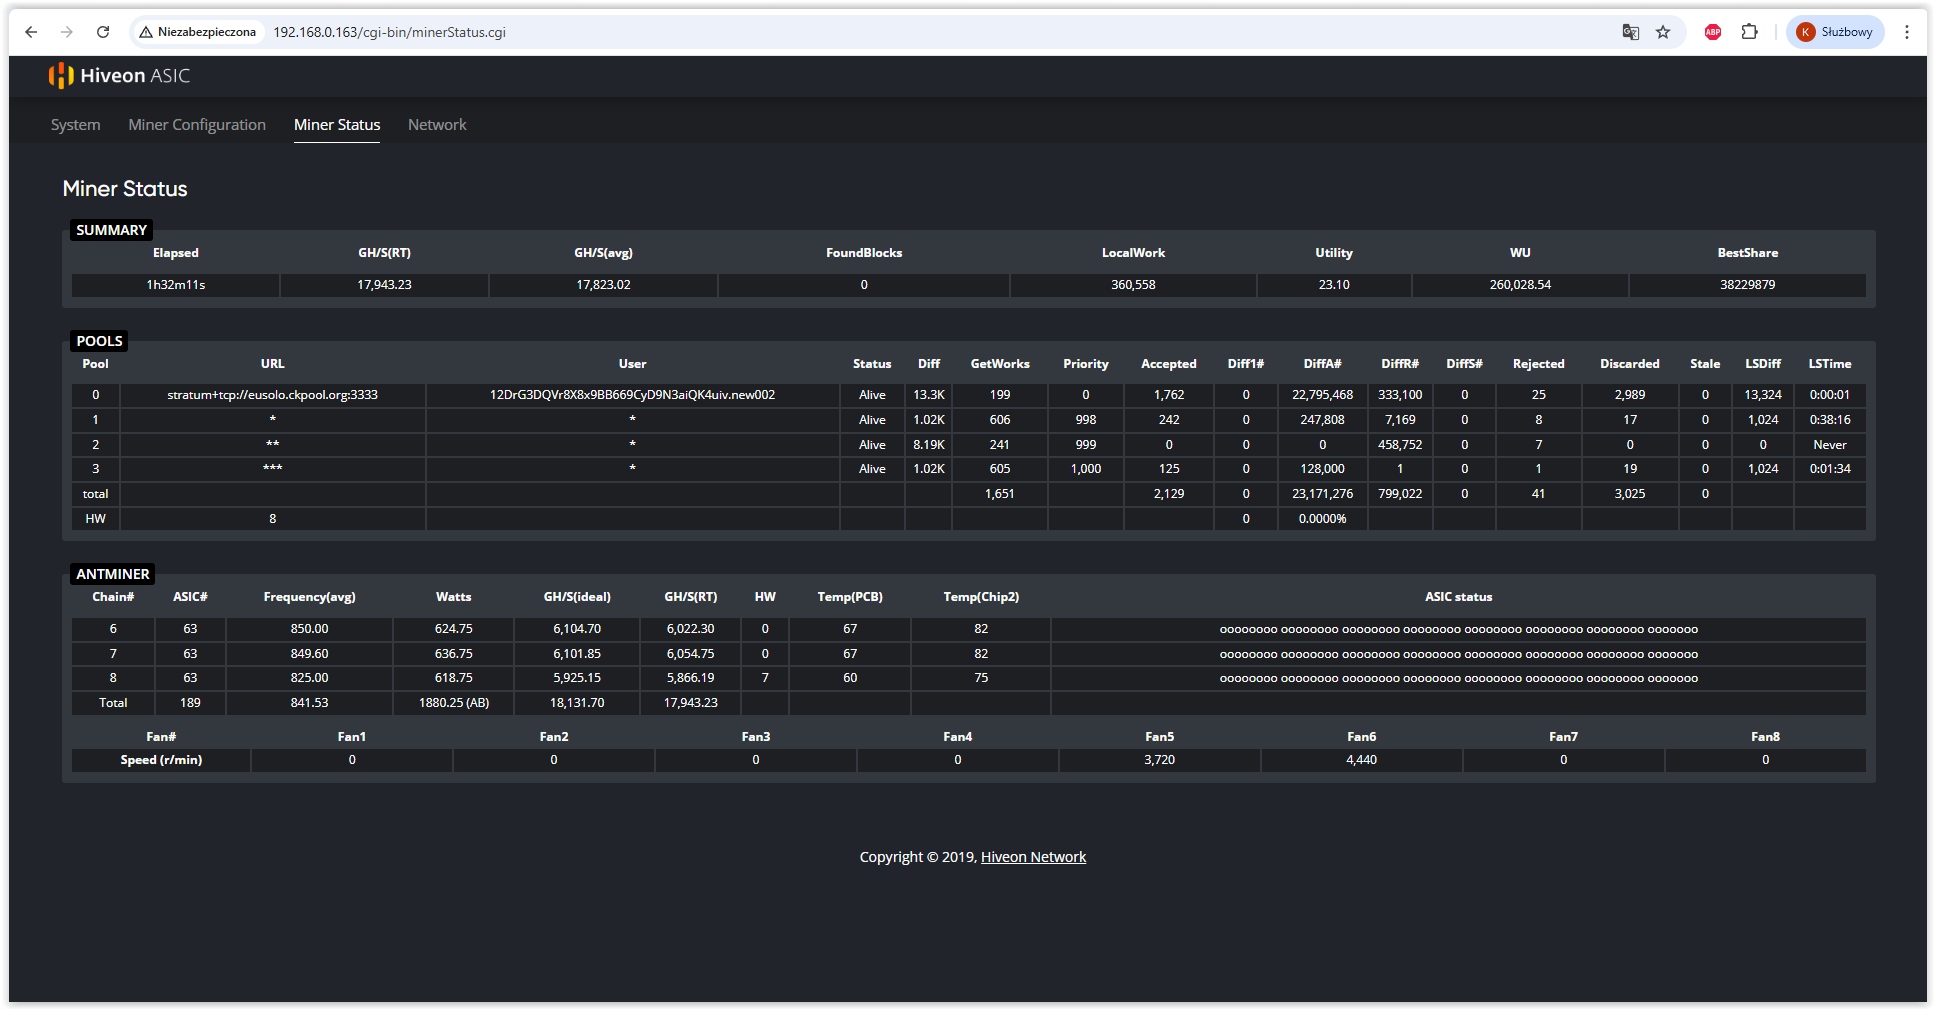Screen dimensions: 1935x1010
Task: Open the Służbowy profile button
Action: 1835,32
